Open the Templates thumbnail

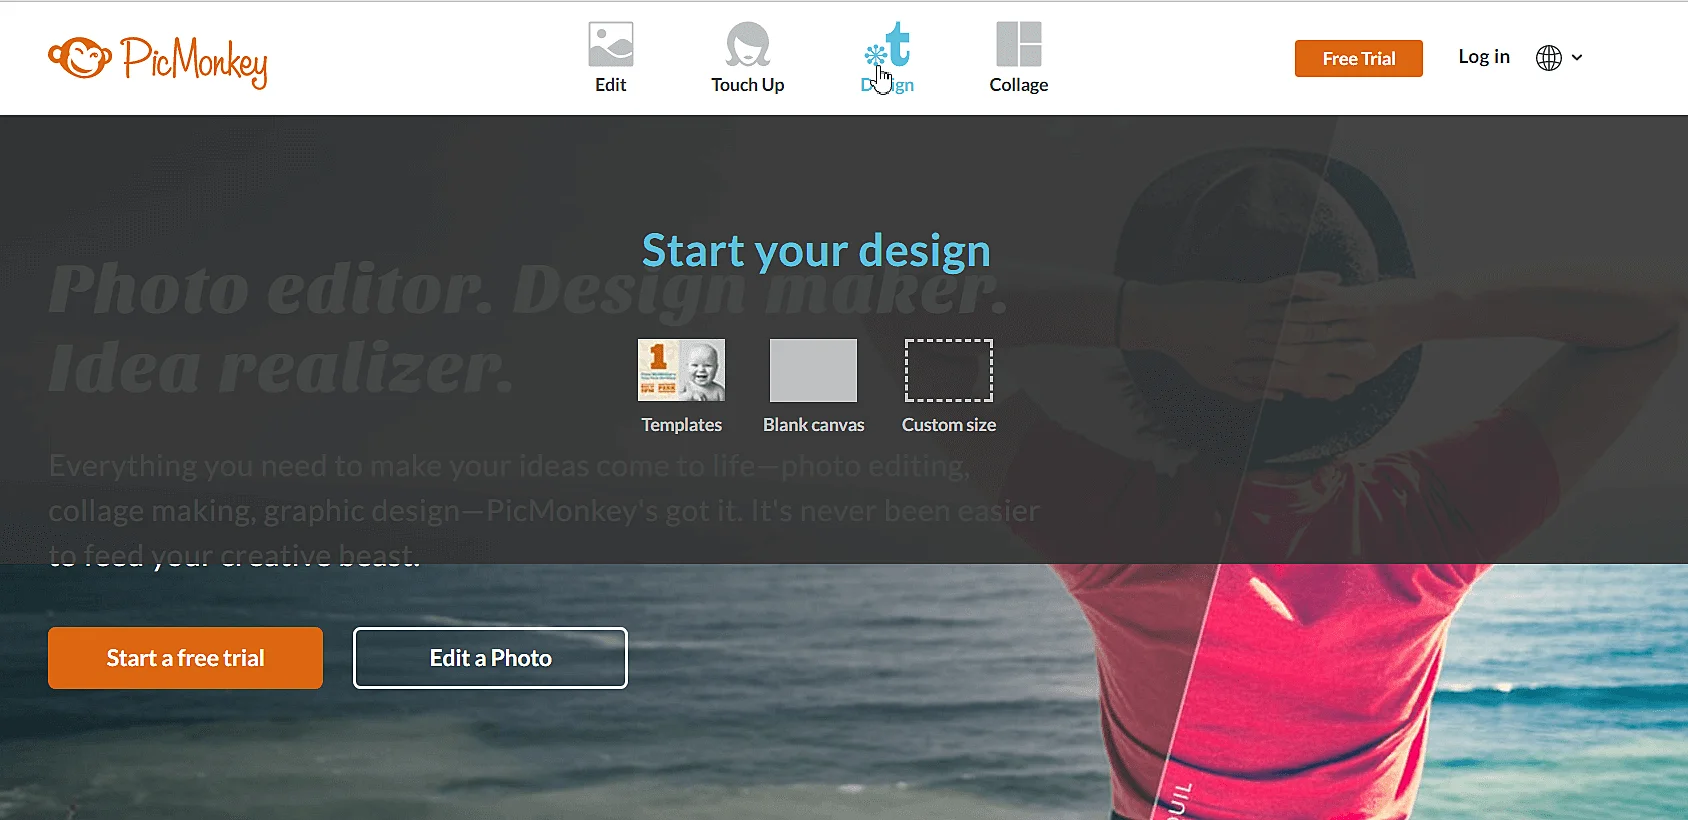pos(682,370)
